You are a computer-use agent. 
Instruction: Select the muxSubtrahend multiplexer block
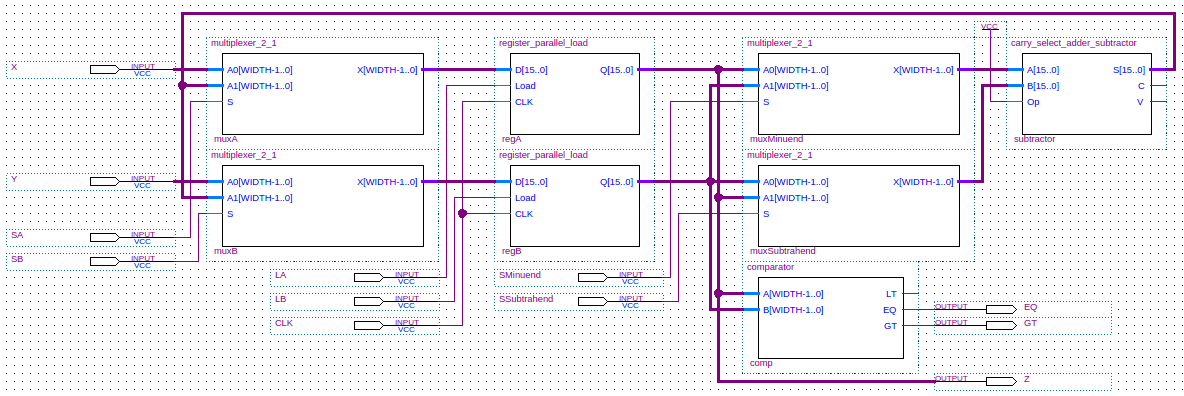coord(859,206)
